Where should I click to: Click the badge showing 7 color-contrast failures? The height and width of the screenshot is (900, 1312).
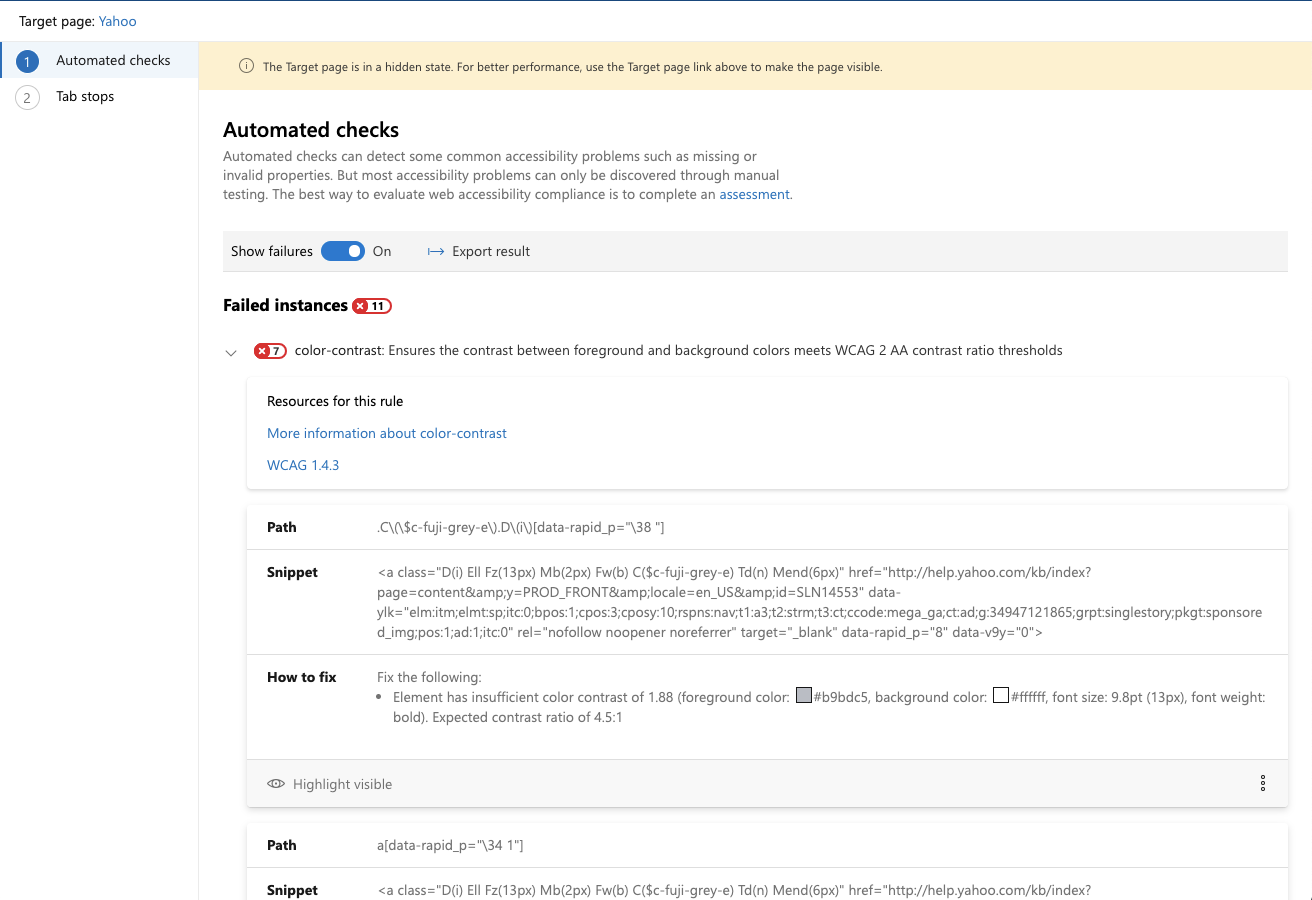(270, 350)
